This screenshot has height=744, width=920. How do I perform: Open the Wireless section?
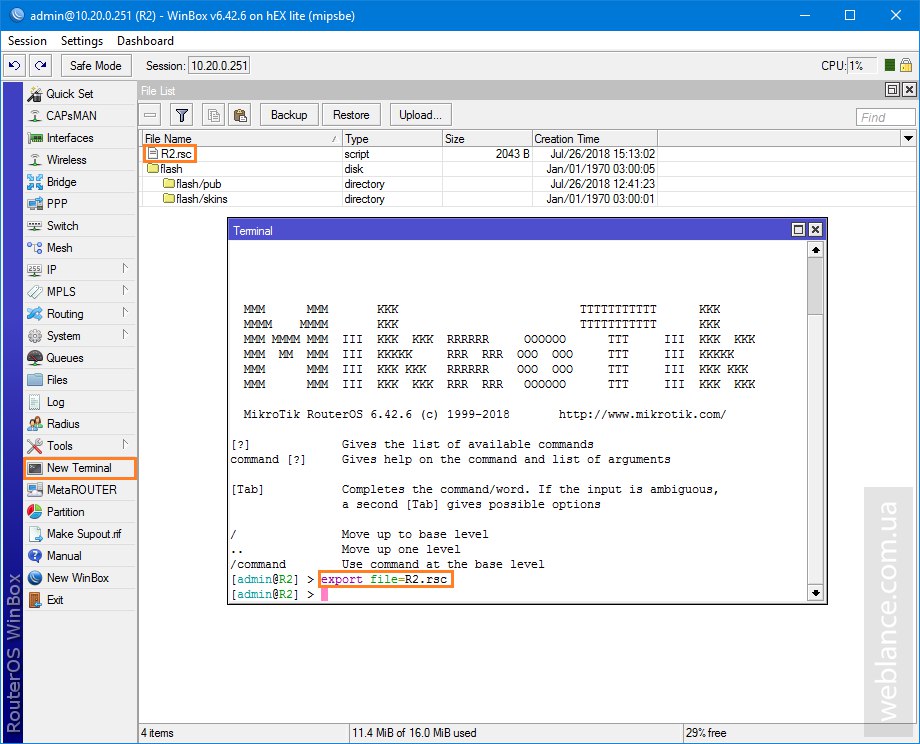click(x=80, y=160)
